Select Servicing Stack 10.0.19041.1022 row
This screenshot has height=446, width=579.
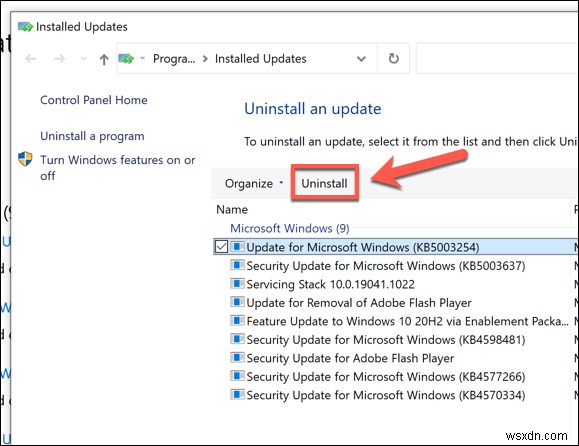(x=330, y=284)
